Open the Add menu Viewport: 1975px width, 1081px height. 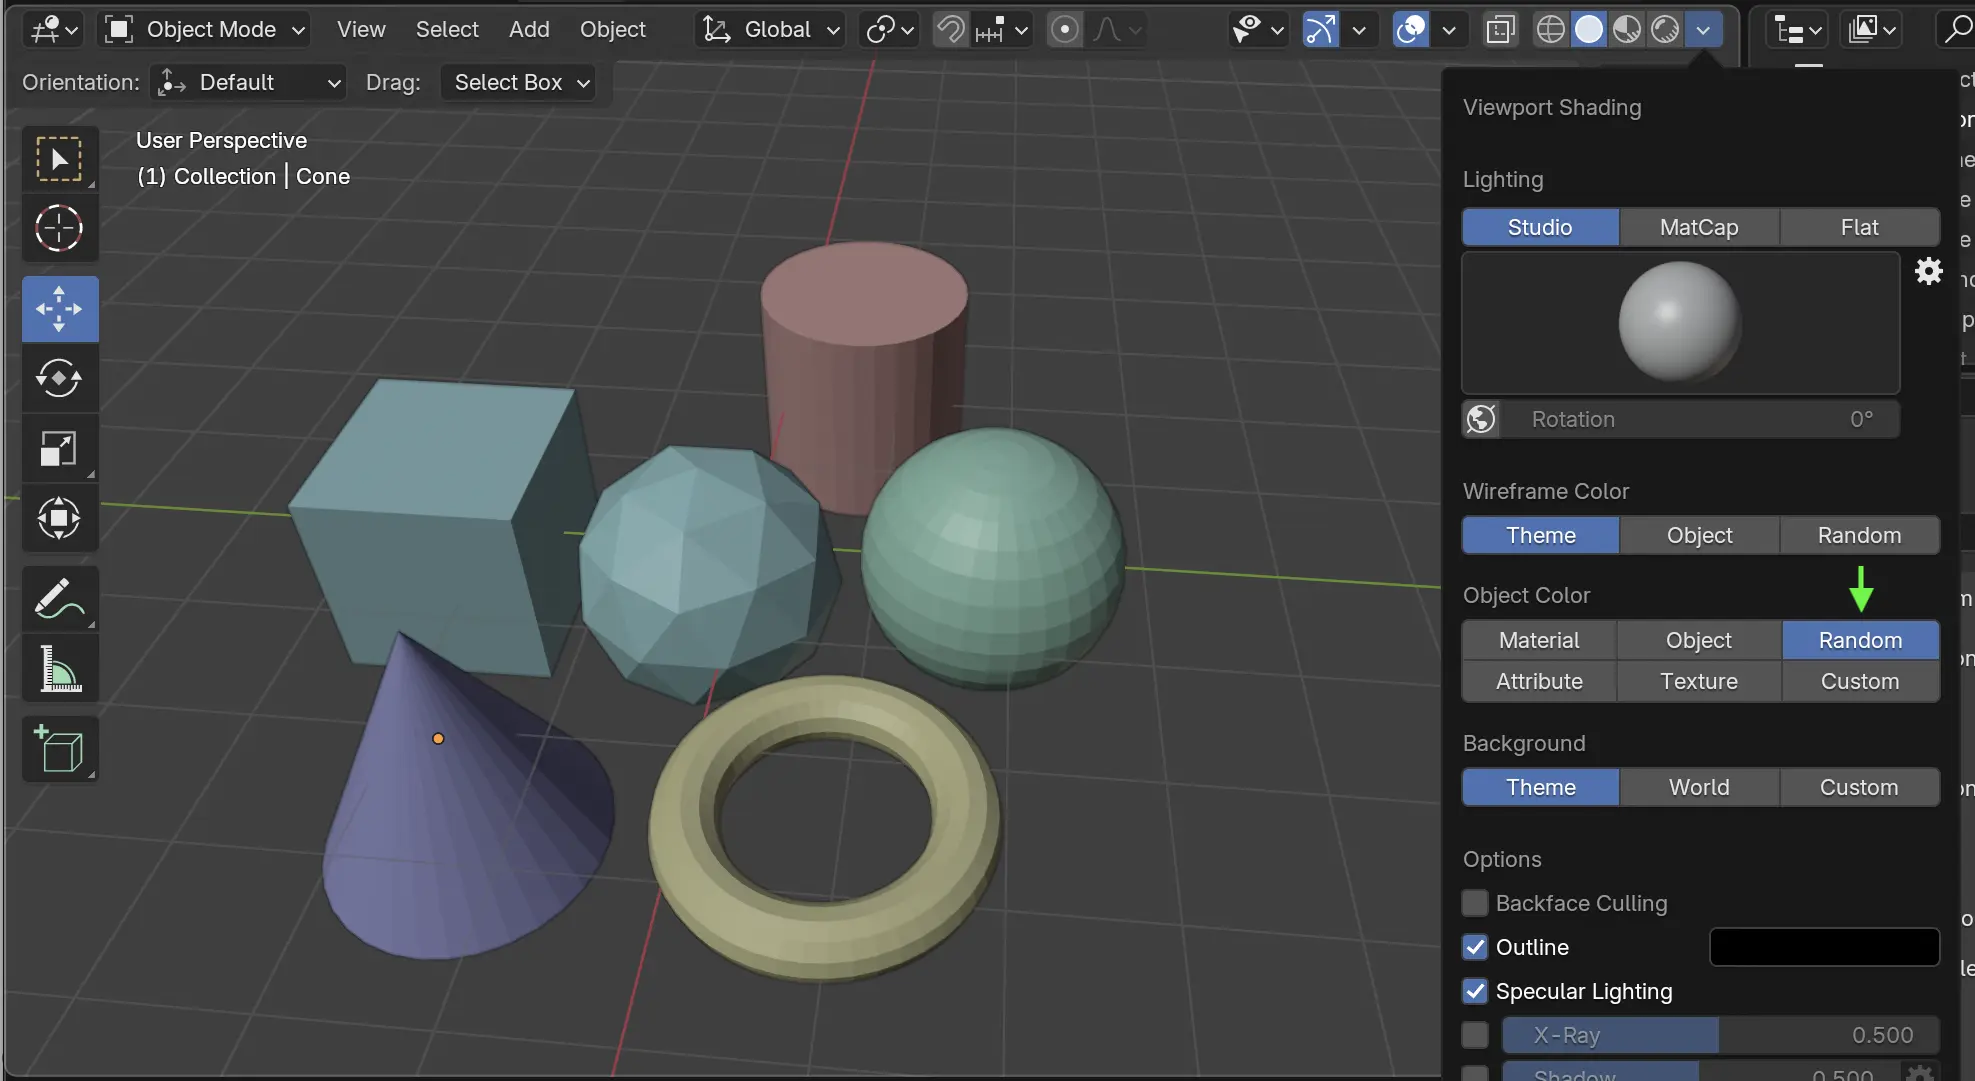[529, 30]
